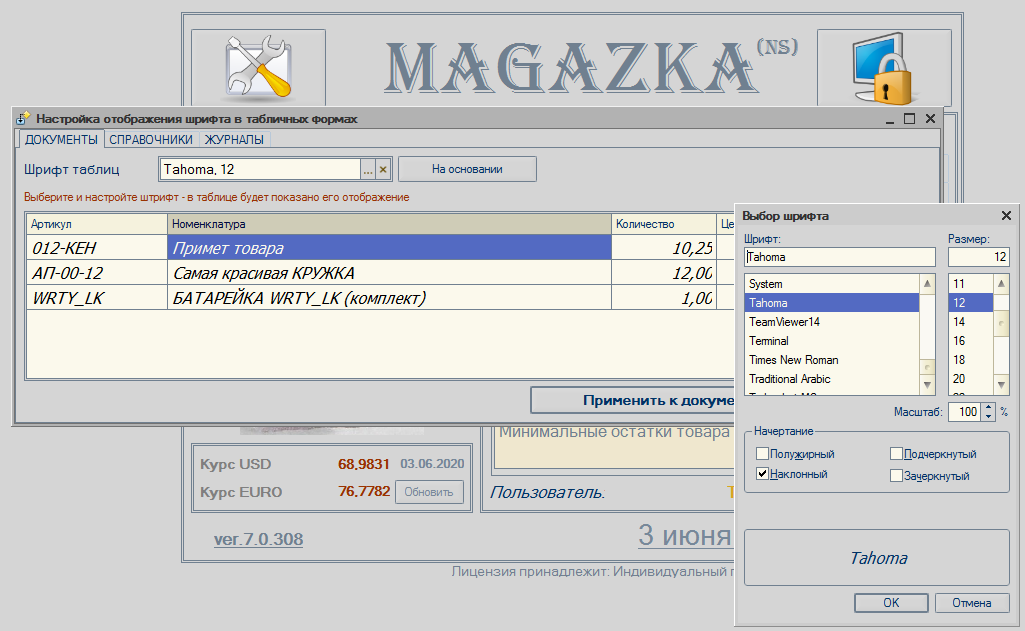The width and height of the screenshot is (1025, 631).
Task: Choose font size 20
Action: coord(971,379)
